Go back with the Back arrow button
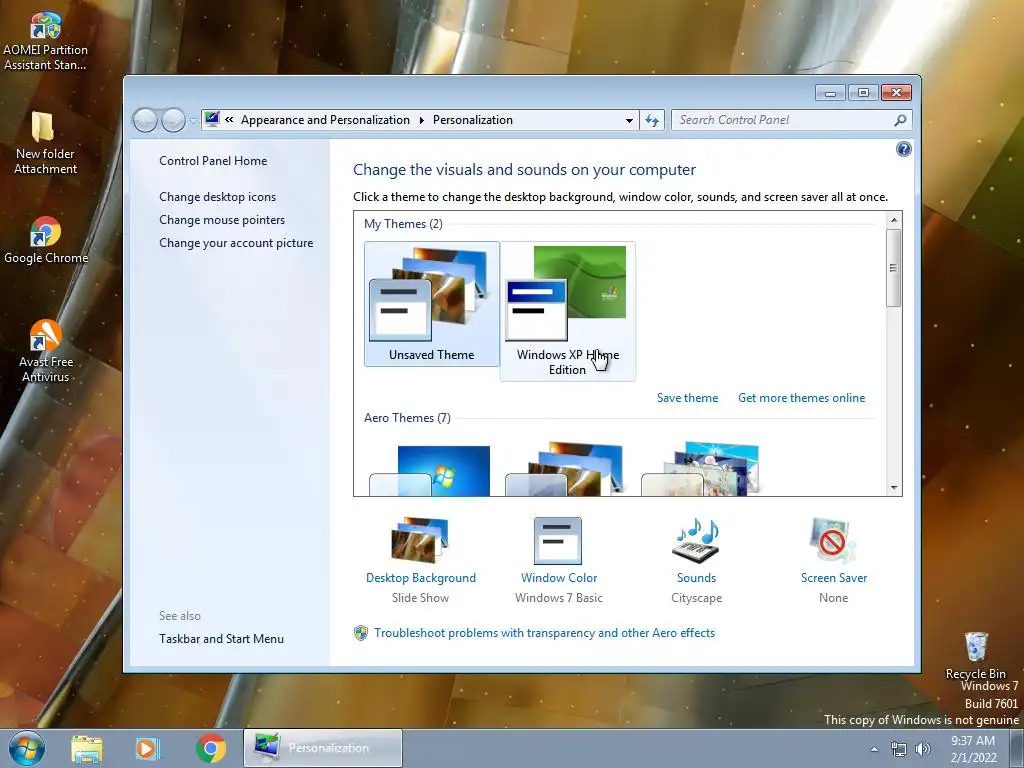The width and height of the screenshot is (1024, 768). pos(145,120)
